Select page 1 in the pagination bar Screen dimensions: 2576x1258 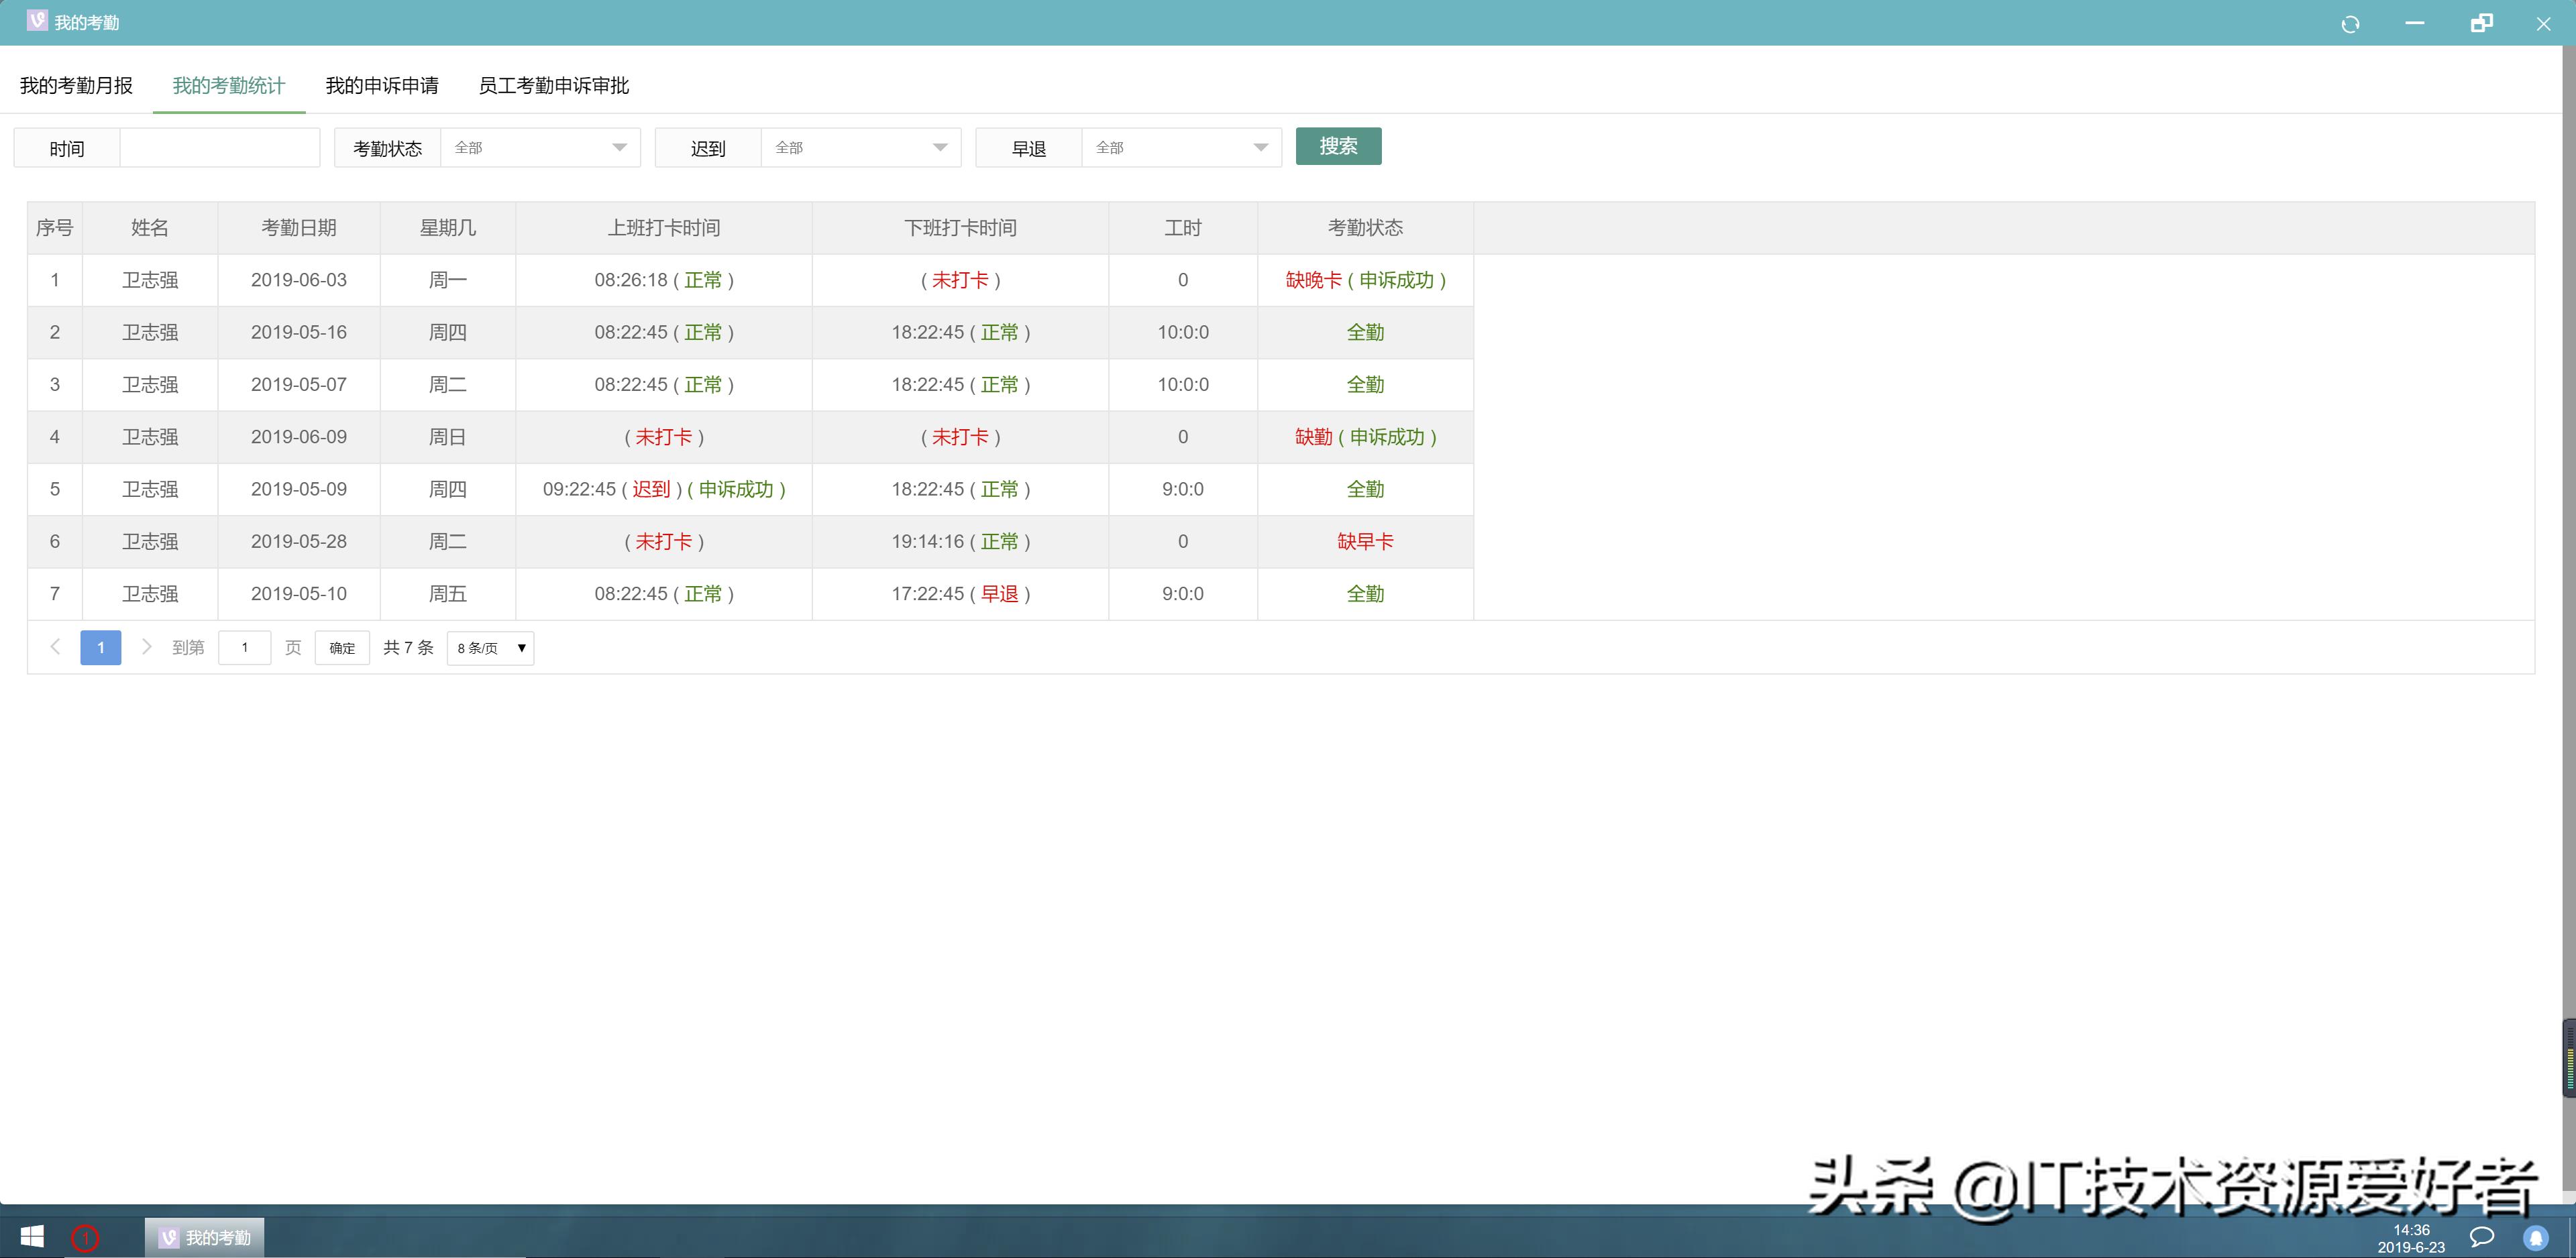pos(100,647)
